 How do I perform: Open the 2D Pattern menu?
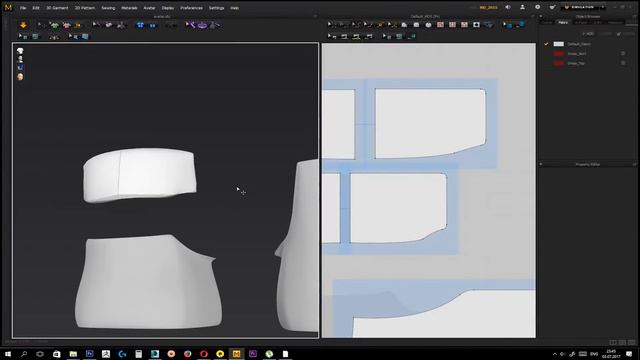[84, 8]
